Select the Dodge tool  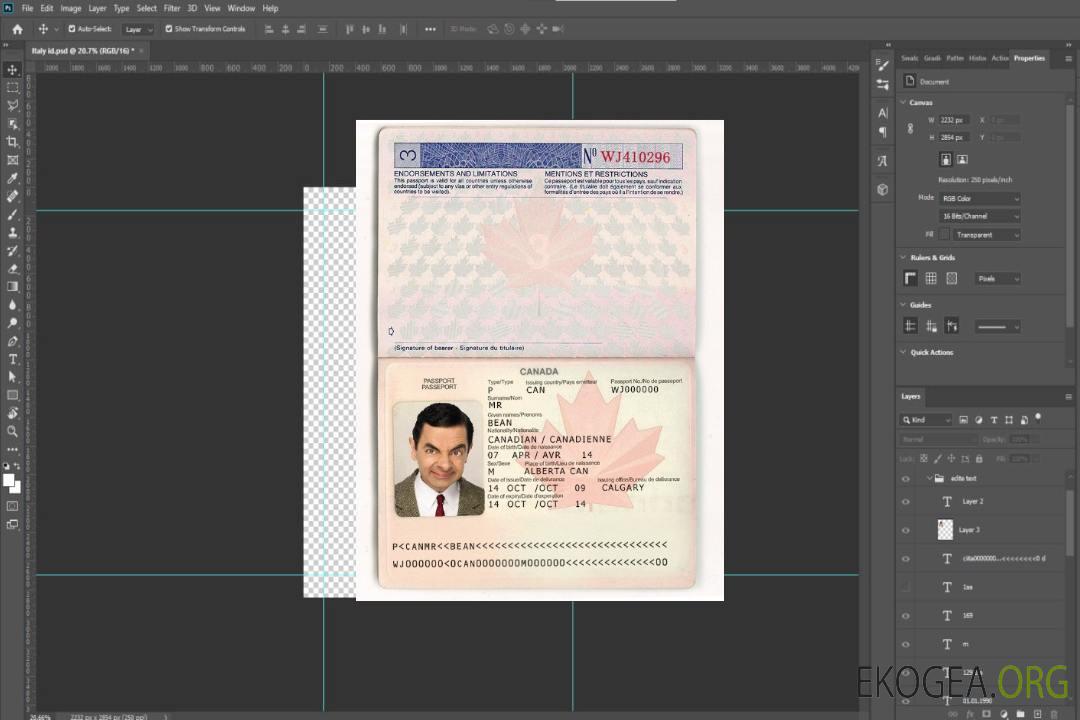point(12,323)
